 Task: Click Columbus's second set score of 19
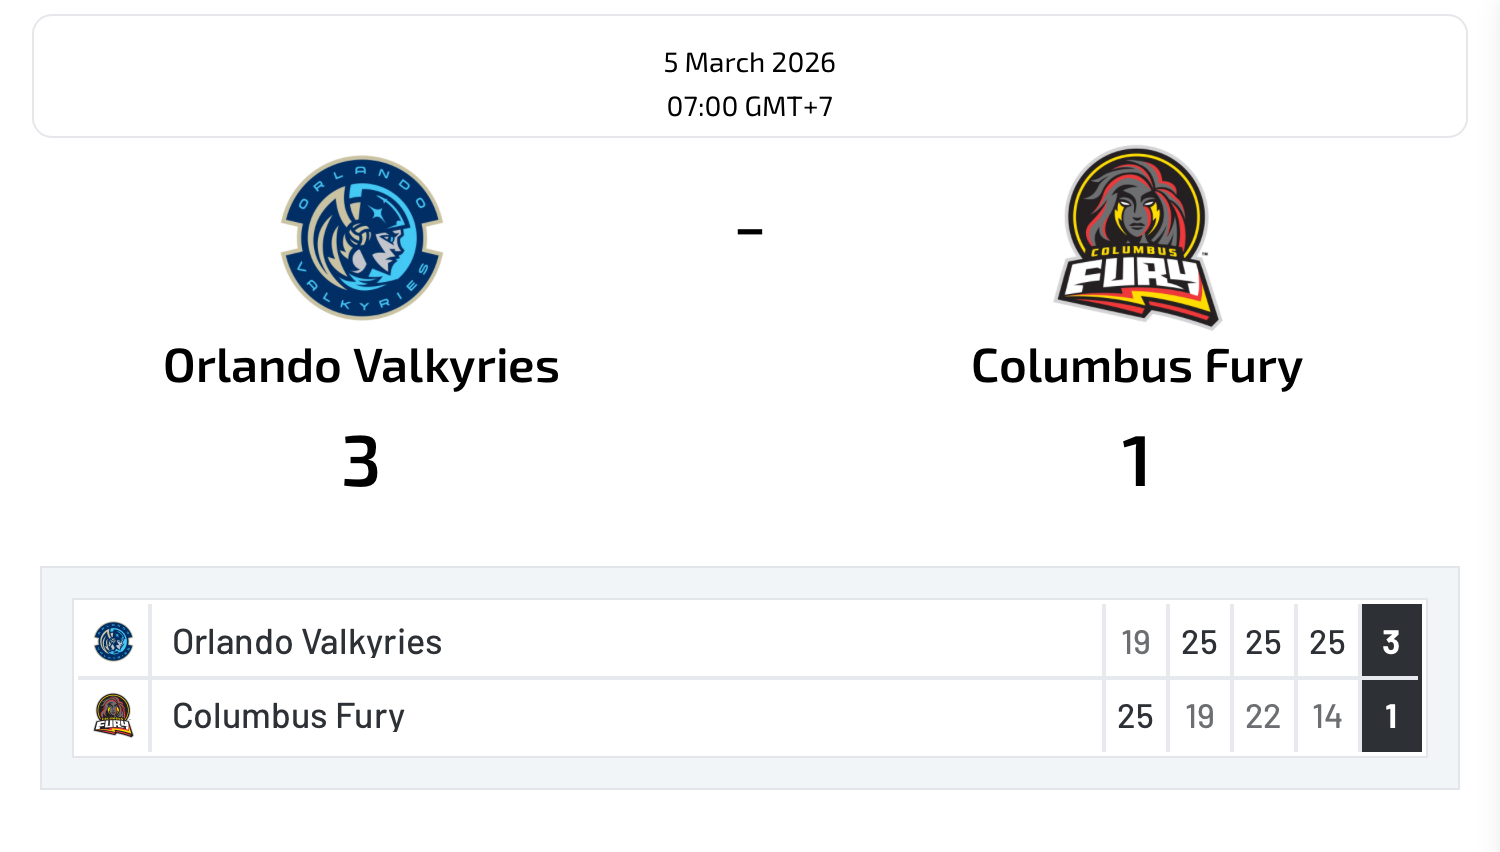(x=1199, y=716)
